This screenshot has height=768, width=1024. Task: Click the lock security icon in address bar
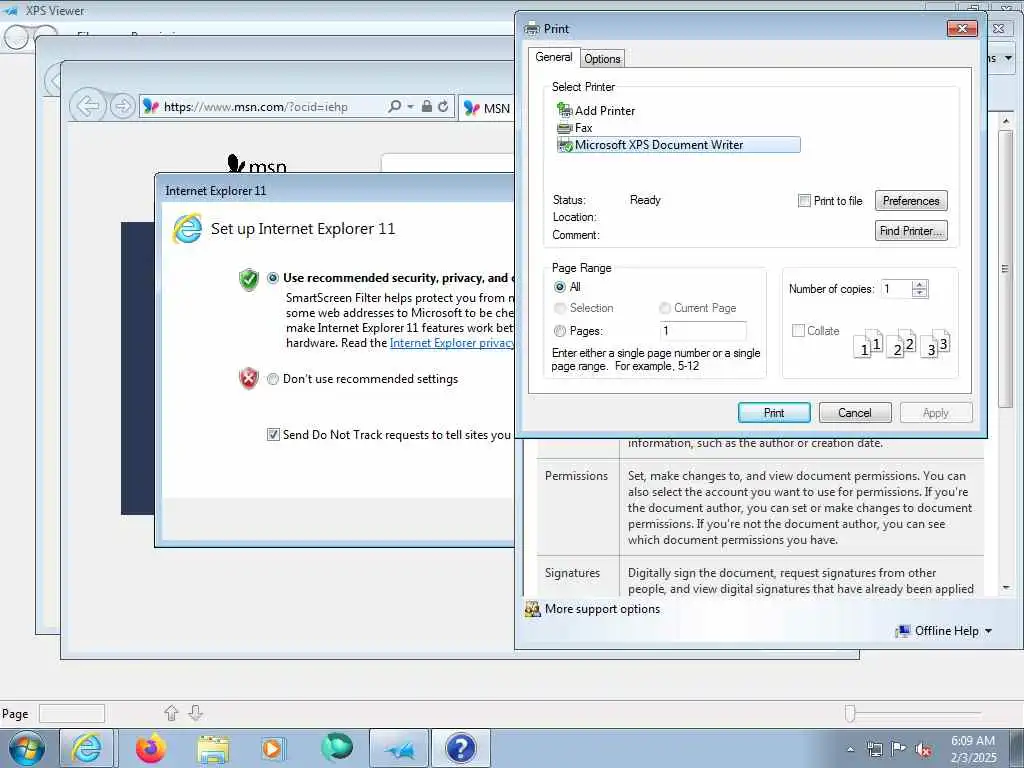click(x=426, y=106)
